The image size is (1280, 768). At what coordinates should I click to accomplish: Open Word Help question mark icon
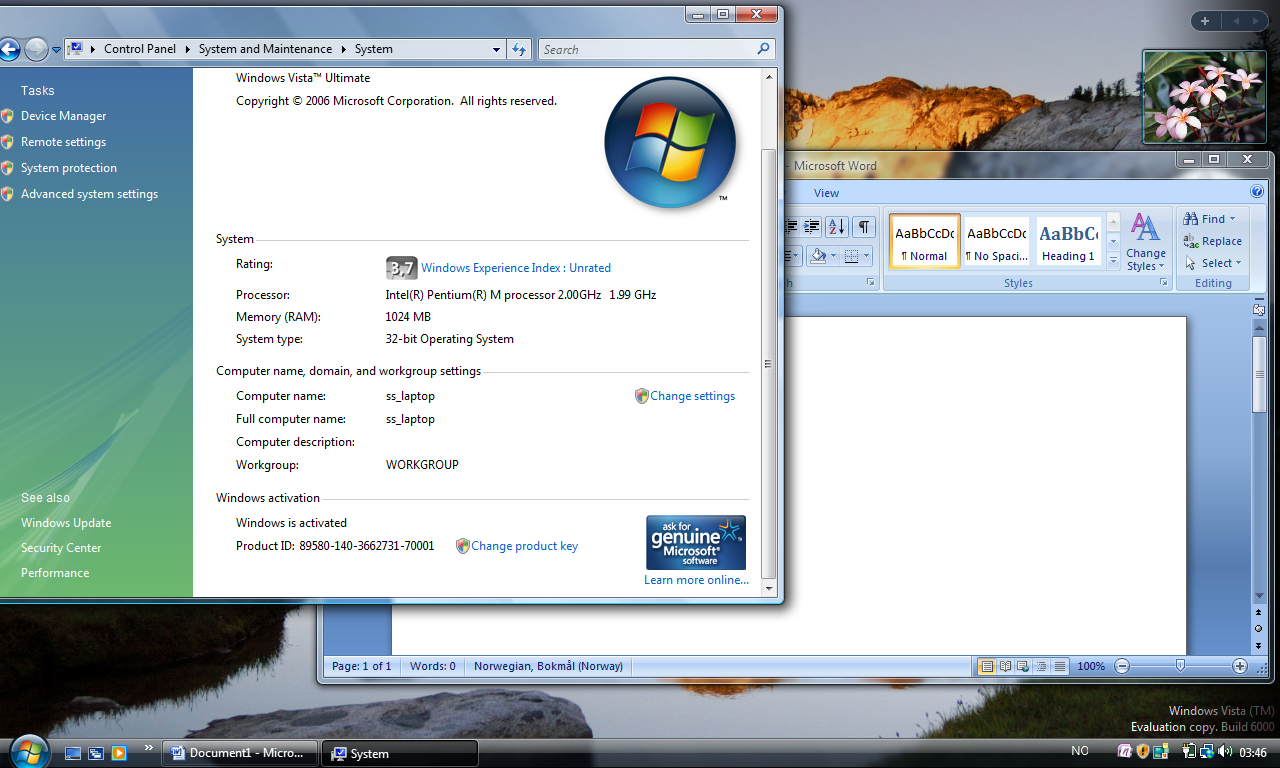pos(1257,192)
